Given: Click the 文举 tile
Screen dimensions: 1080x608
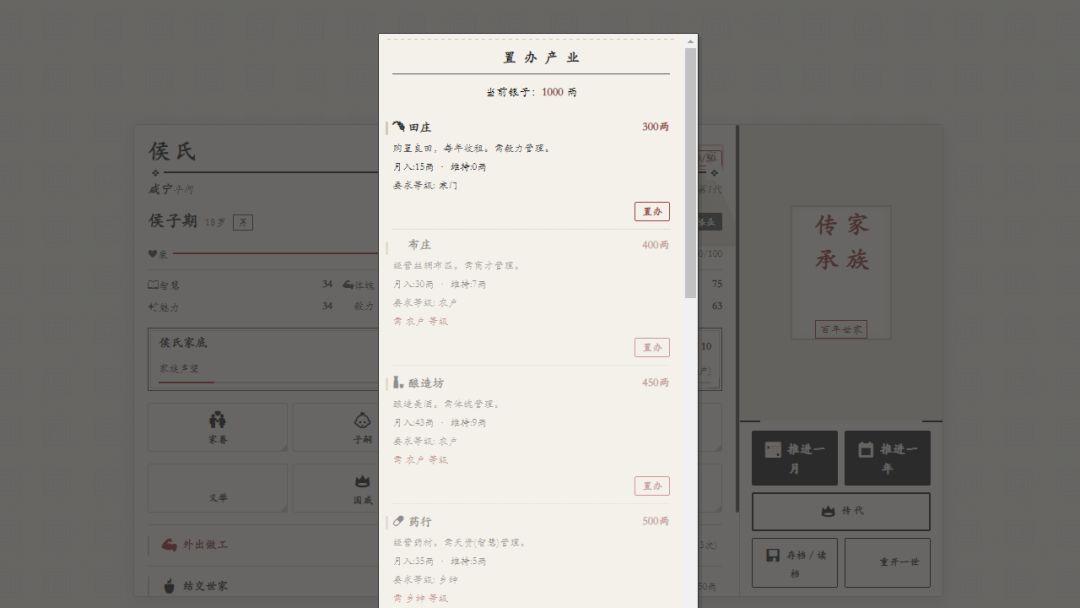Looking at the screenshot, I should [218, 488].
